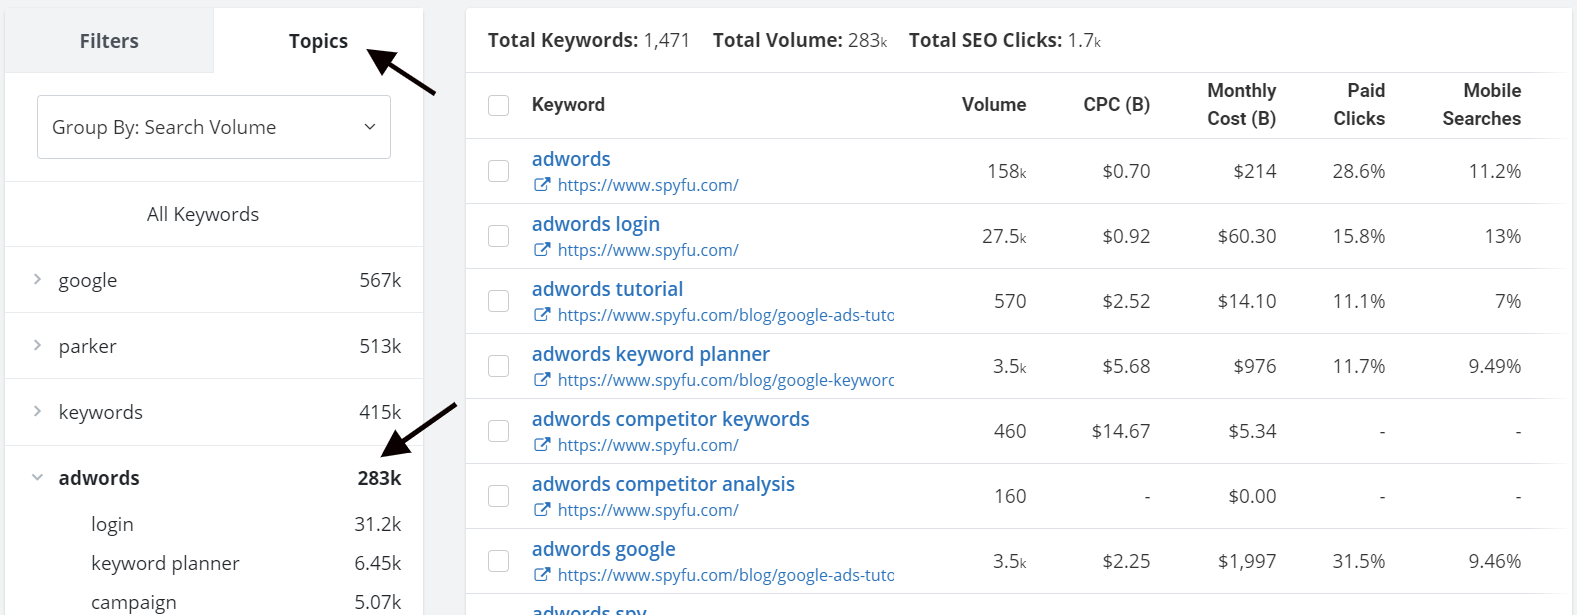
Task: Open the adwords keyword link
Action: click(571, 159)
